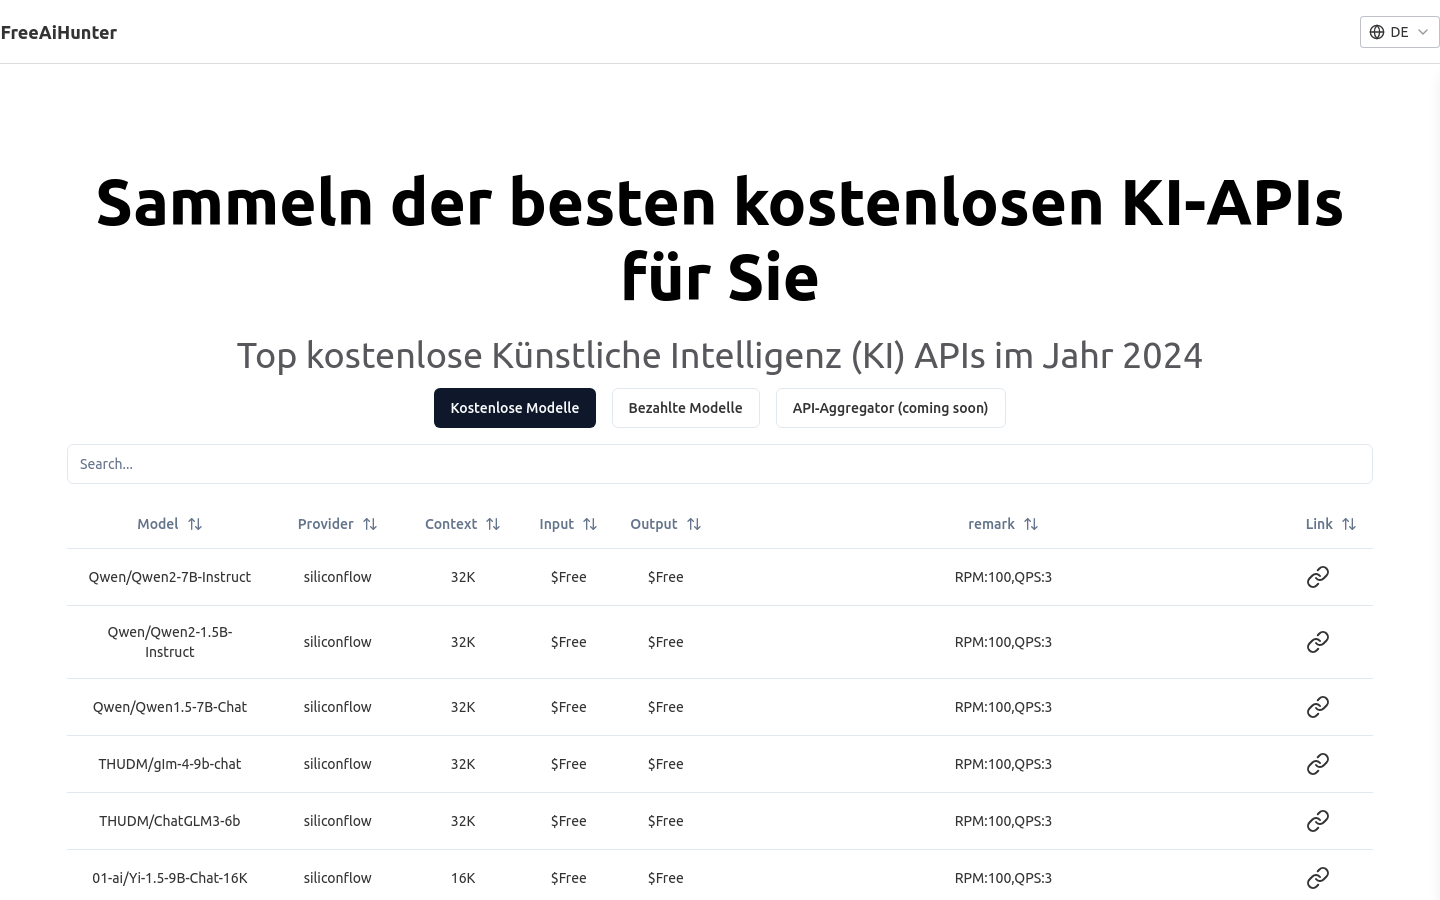Open link icon for Qwen/Qwen1.5-7B-Chat row
This screenshot has height=900, width=1440.
click(1318, 707)
